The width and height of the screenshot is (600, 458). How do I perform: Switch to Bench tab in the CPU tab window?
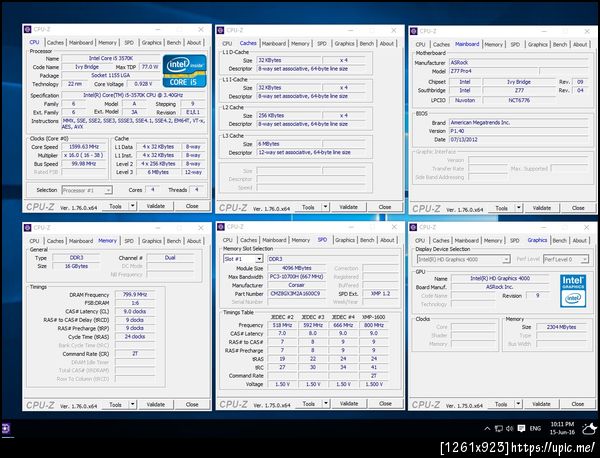[174, 42]
